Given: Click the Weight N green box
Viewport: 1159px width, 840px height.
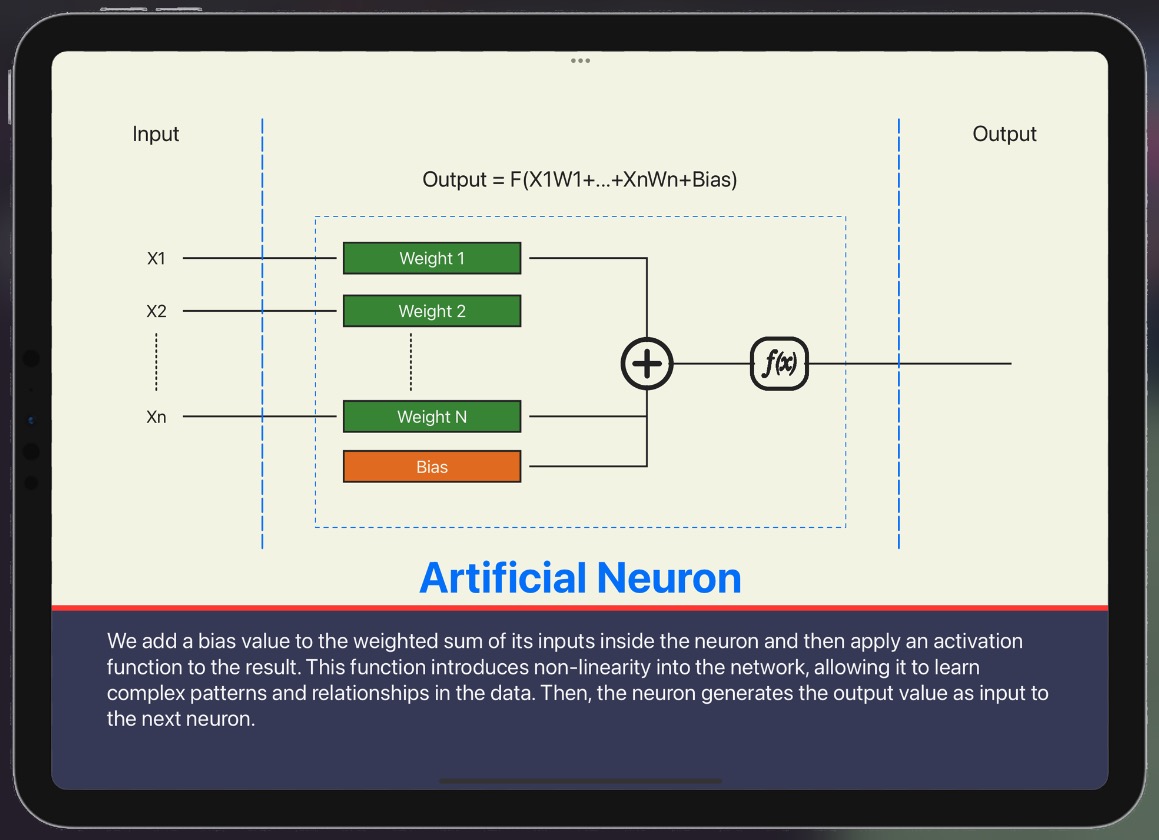Looking at the screenshot, I should coord(431,417).
